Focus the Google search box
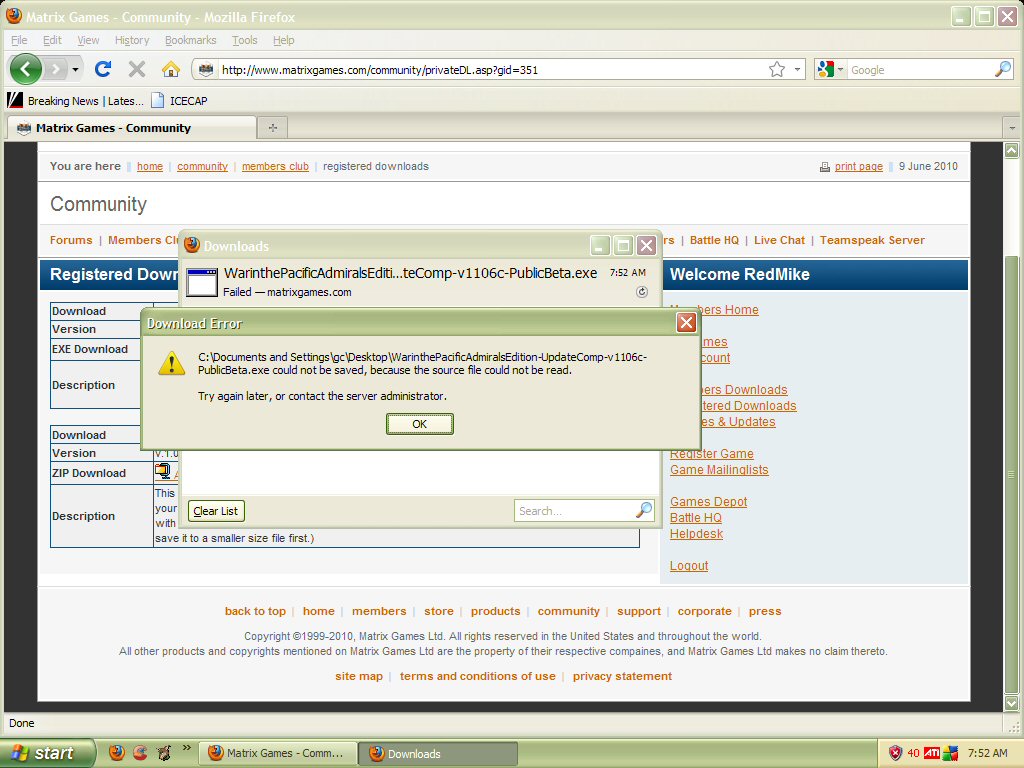The width and height of the screenshot is (1024, 768). click(920, 70)
